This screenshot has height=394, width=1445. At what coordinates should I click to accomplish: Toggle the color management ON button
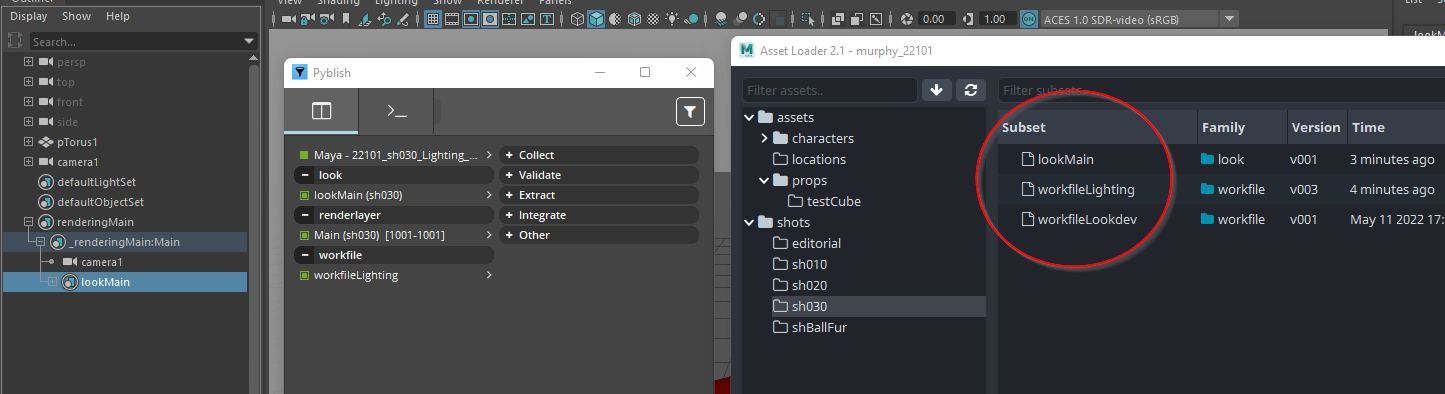(x=1028, y=19)
